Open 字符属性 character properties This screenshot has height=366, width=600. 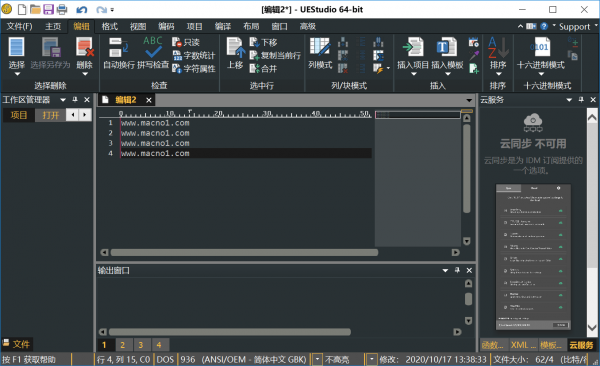194,69
